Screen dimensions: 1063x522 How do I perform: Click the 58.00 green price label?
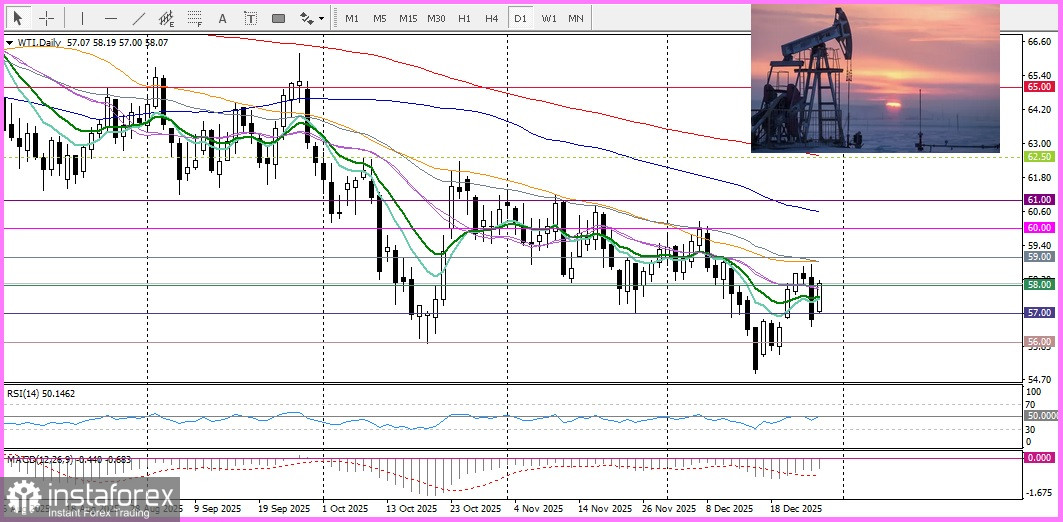pos(1040,285)
